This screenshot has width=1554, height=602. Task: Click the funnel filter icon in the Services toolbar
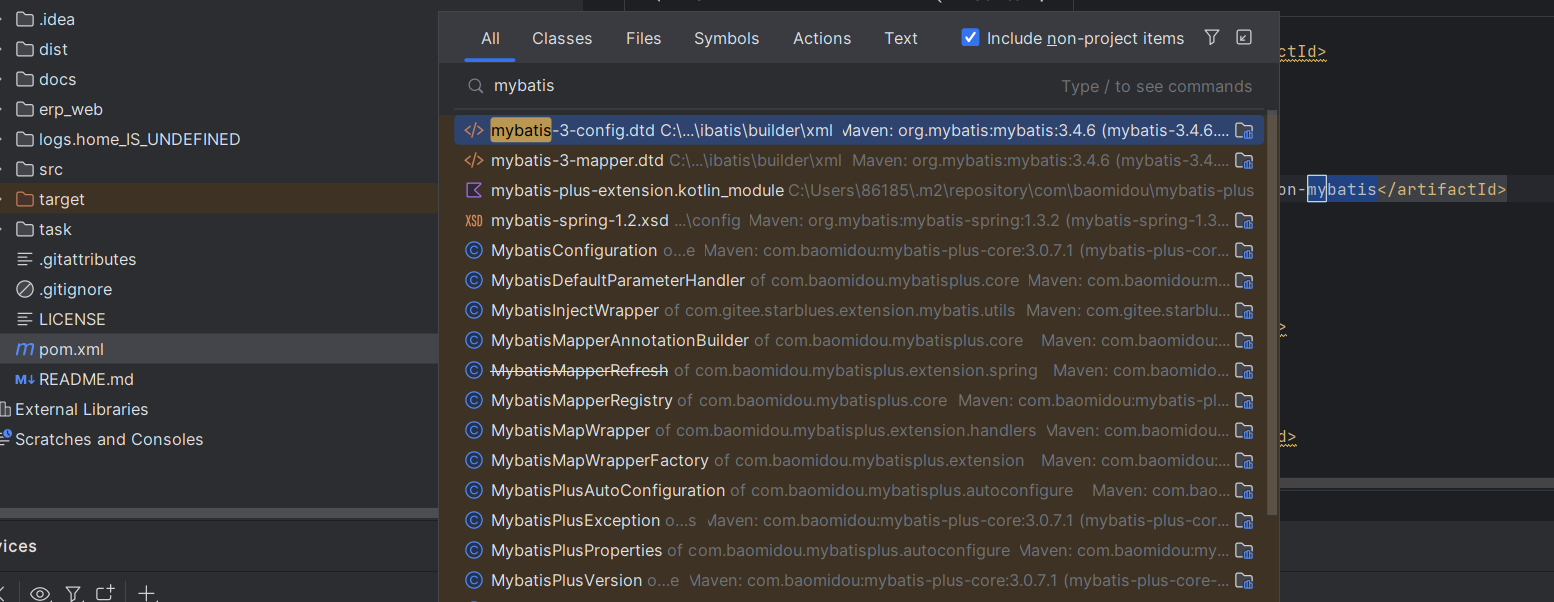click(73, 593)
